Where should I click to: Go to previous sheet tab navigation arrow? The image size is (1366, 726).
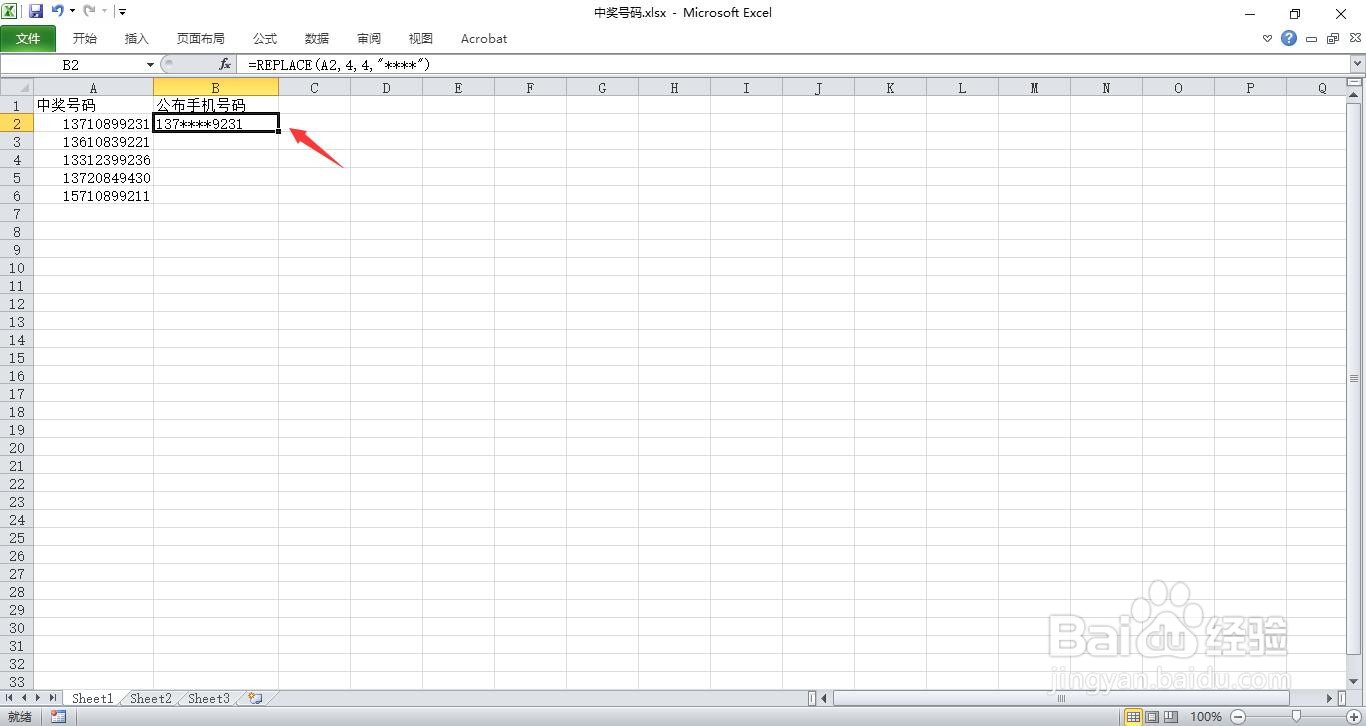(24, 698)
